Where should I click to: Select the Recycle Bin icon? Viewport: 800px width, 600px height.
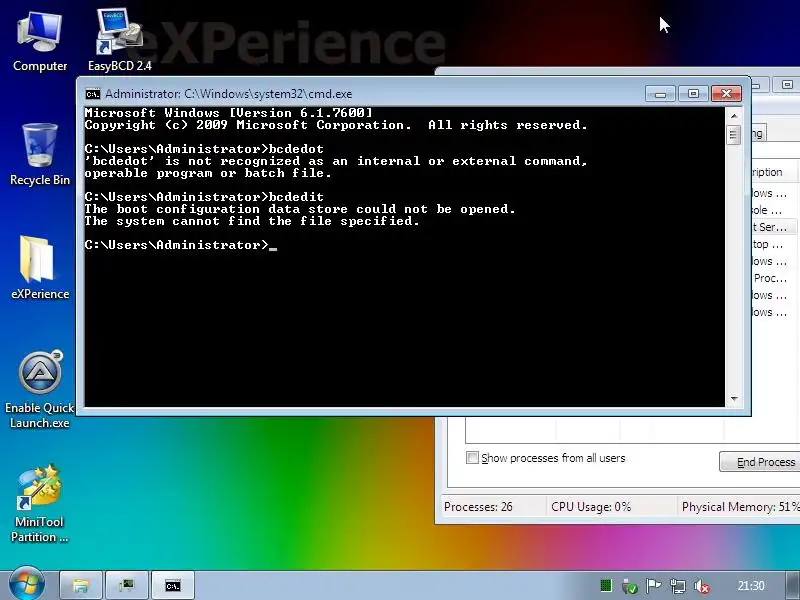click(40, 154)
